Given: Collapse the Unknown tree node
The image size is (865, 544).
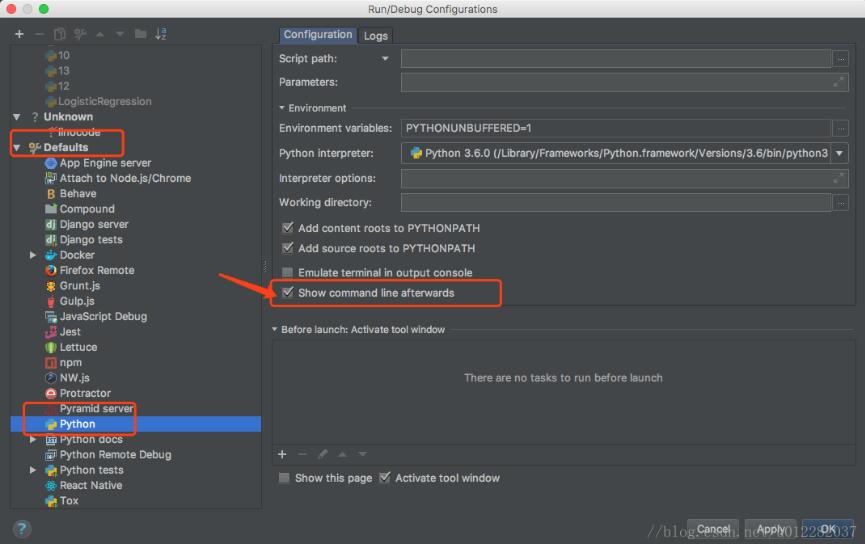Looking at the screenshot, I should click(17, 117).
